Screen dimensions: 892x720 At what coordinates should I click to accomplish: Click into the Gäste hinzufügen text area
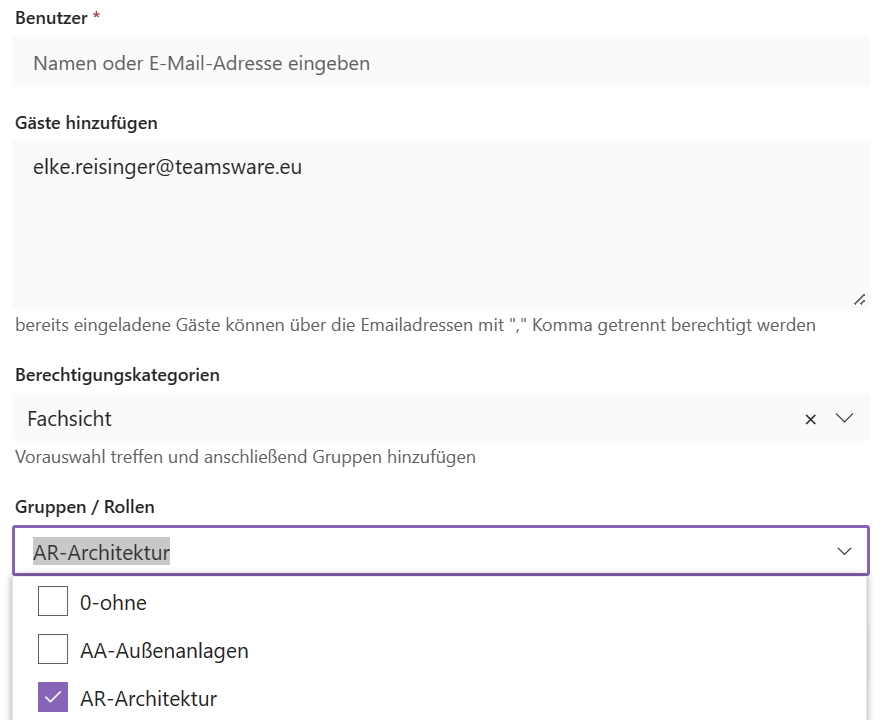(441, 225)
